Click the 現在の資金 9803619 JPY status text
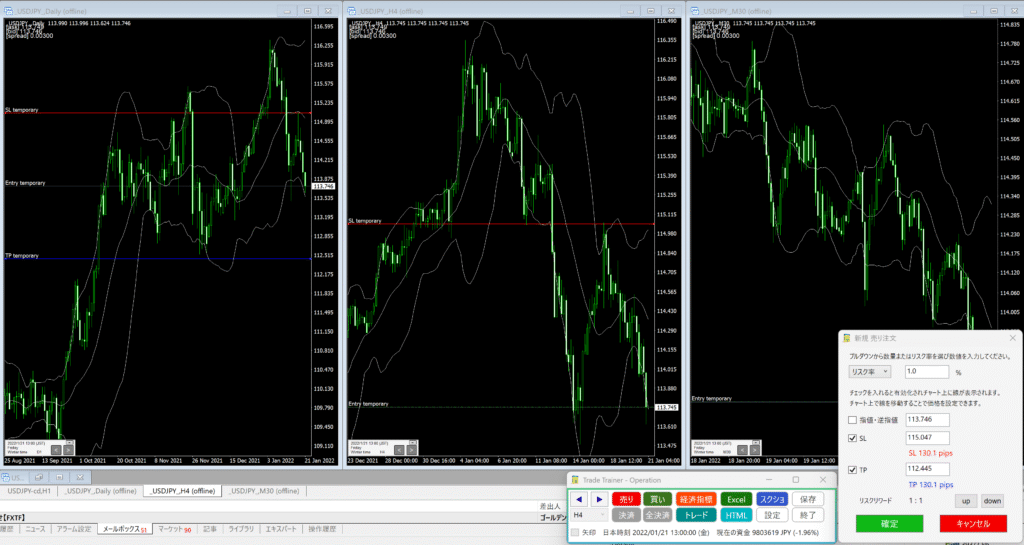Screen dimensions: 1024x545 (767, 533)
